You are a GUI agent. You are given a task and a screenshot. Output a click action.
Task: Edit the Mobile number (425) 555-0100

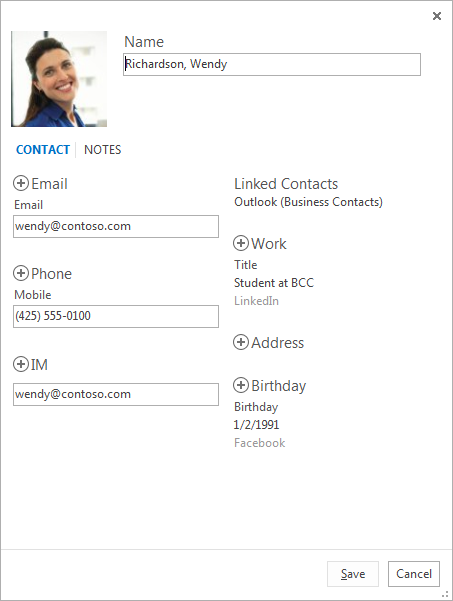(116, 316)
